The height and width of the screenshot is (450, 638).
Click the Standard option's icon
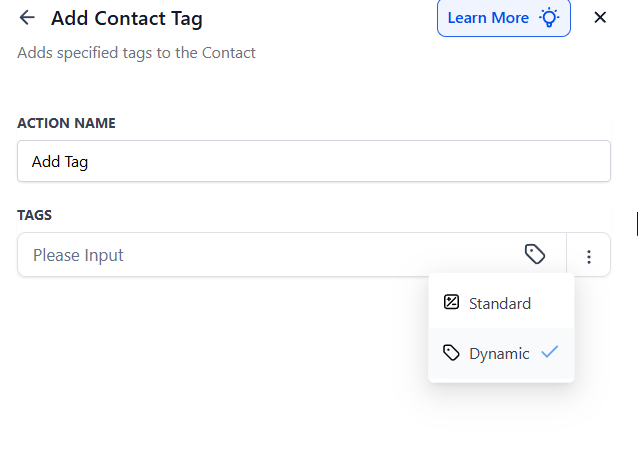pyautogui.click(x=451, y=303)
